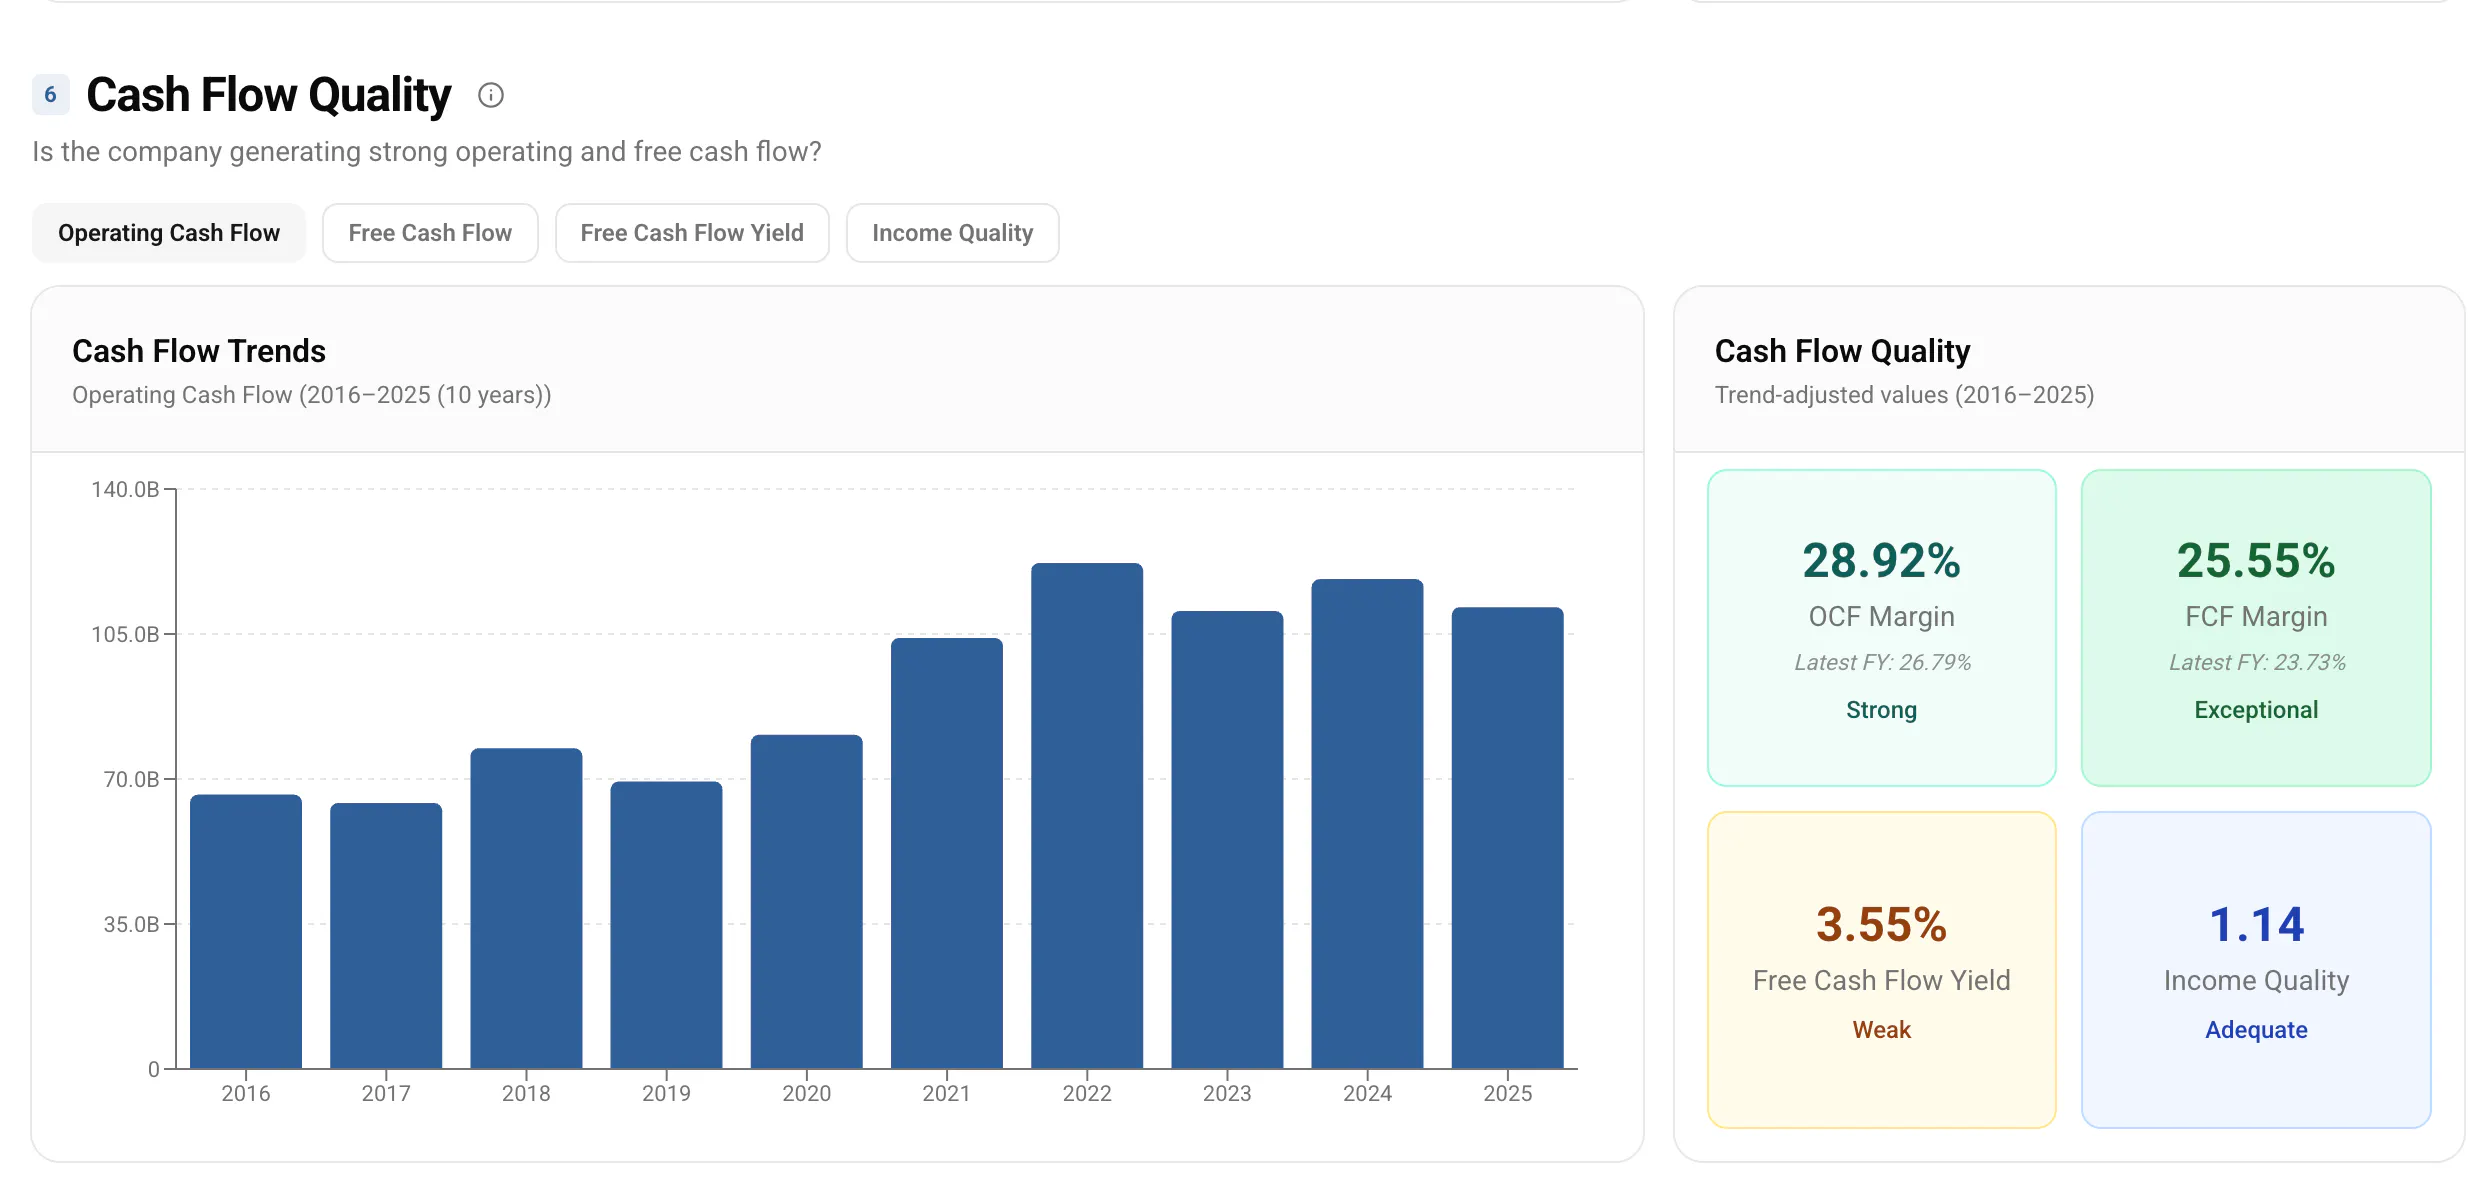2478x1190 pixels.
Task: Click the 'Weak' rating label
Action: [1881, 1030]
